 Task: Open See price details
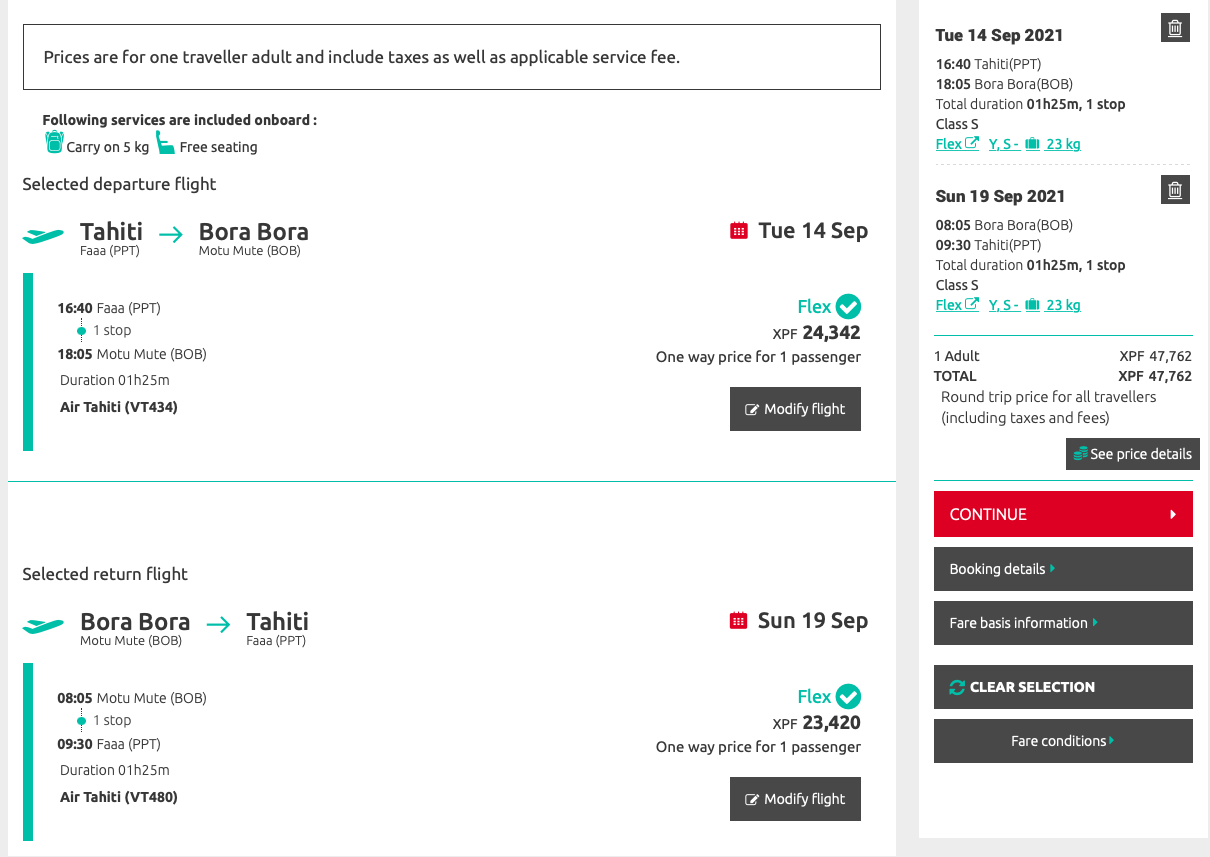(x=1132, y=454)
